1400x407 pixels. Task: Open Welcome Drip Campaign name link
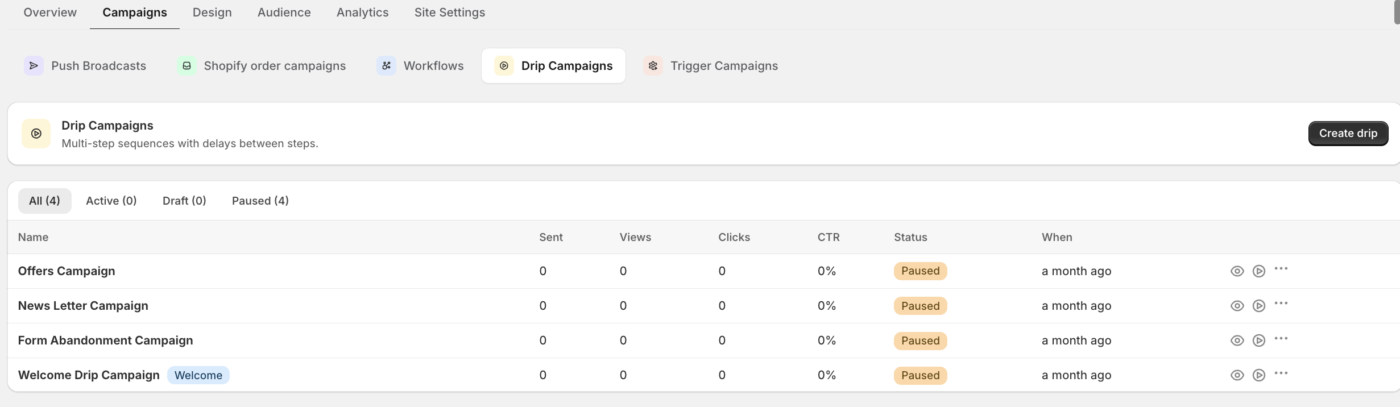click(89, 375)
